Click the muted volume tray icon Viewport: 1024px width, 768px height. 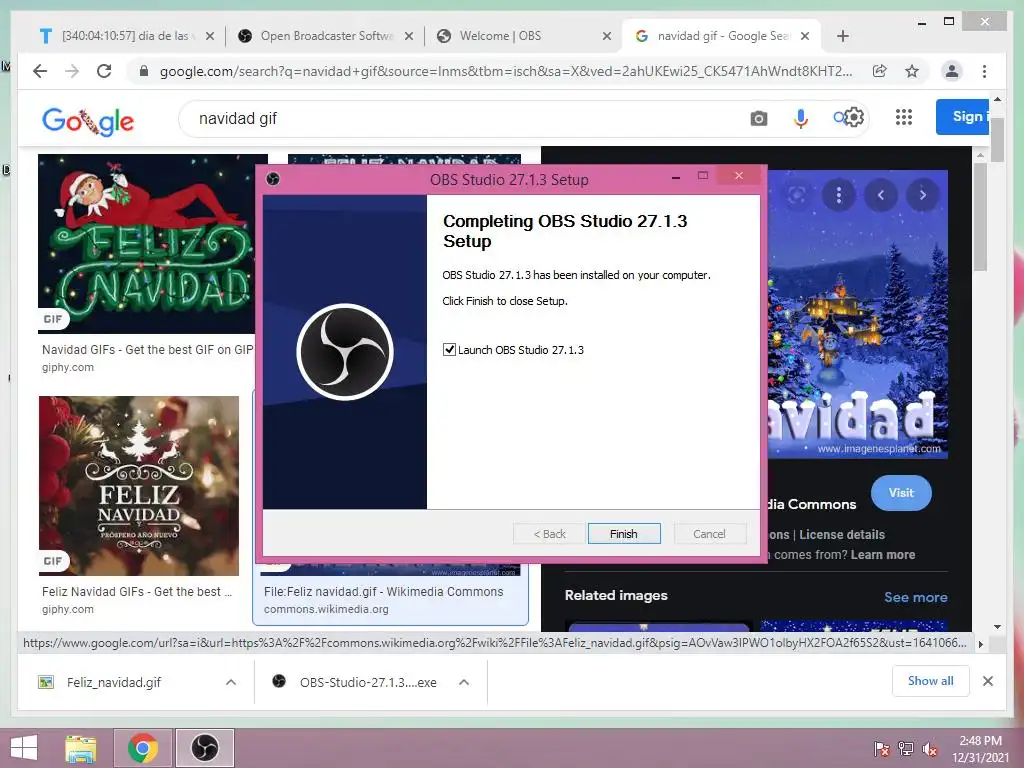pyautogui.click(x=930, y=749)
